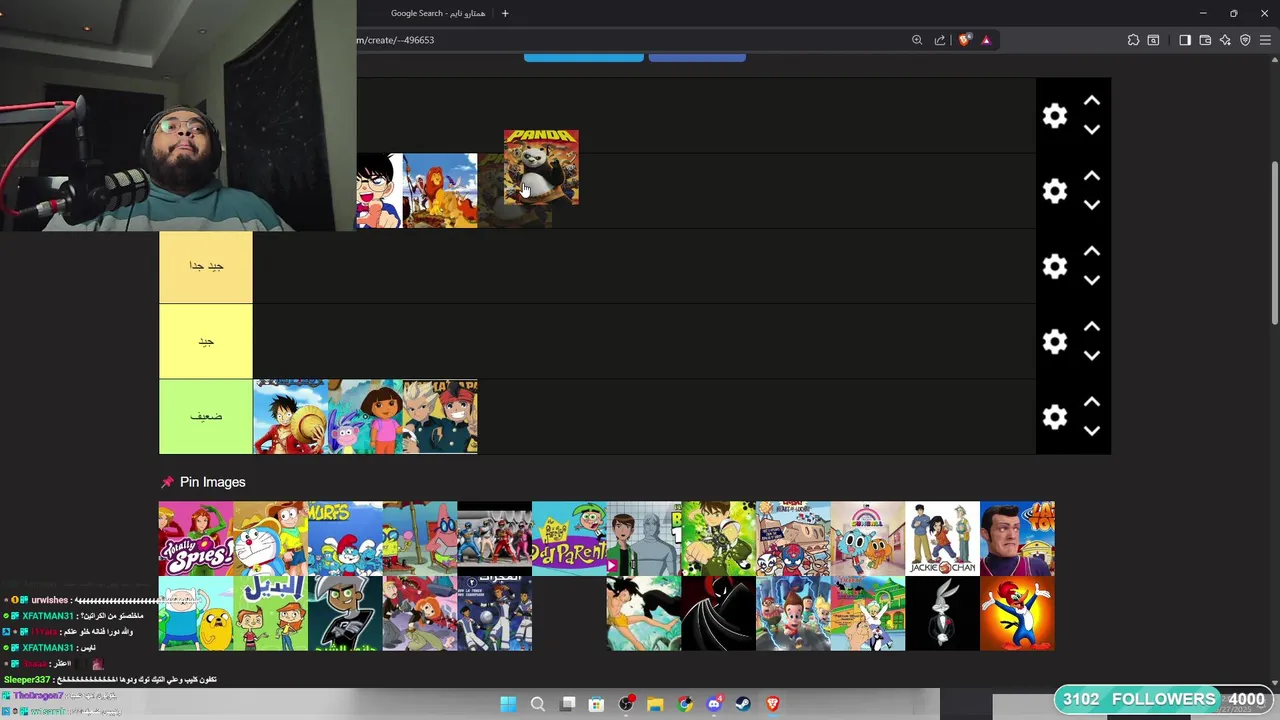Select the orange جيد جدا tier label
Image resolution: width=1280 pixels, height=720 pixels.
[x=206, y=266]
